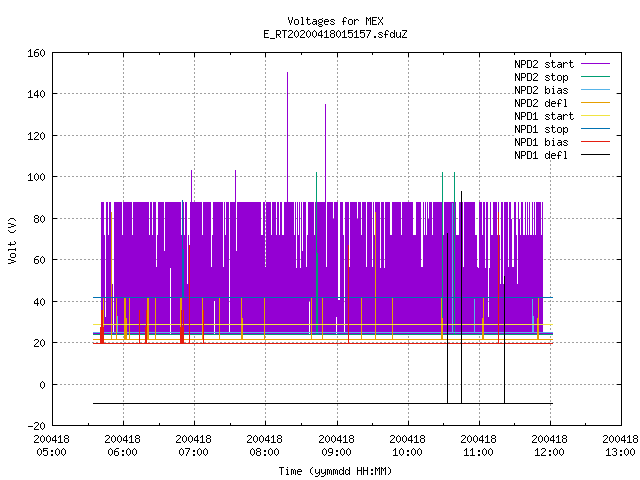Click the x-axis label 'Time (yymmdd HH:MM)'
The image size is (640, 480).
click(335, 471)
